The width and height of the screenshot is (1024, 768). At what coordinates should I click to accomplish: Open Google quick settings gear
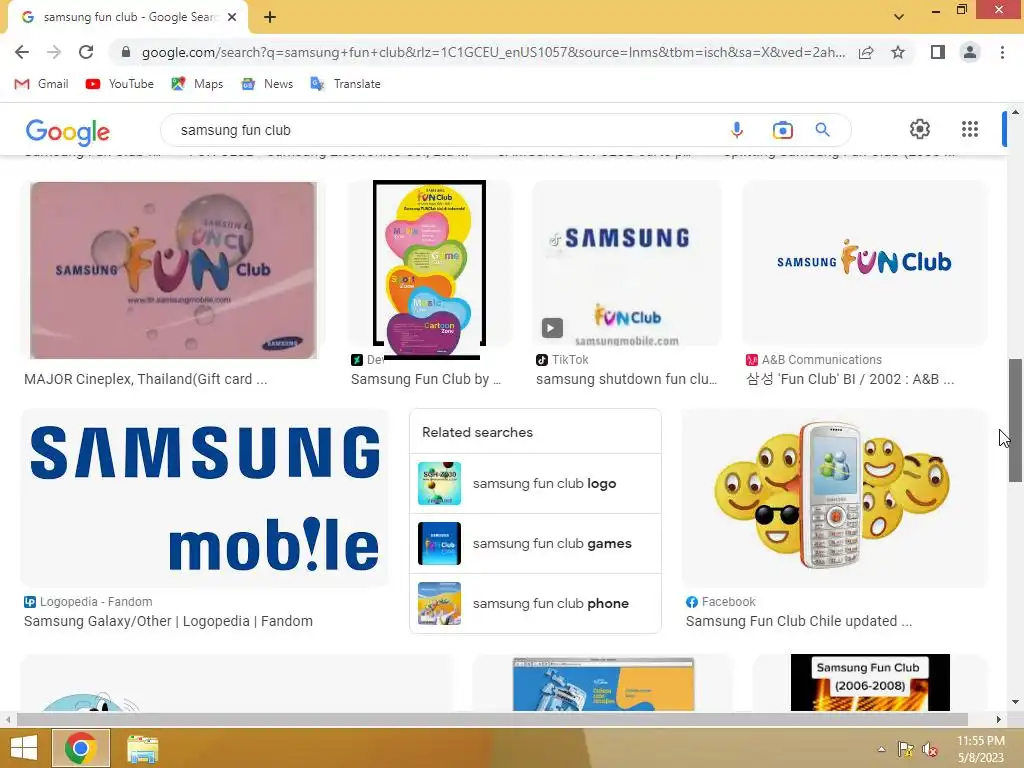point(920,129)
